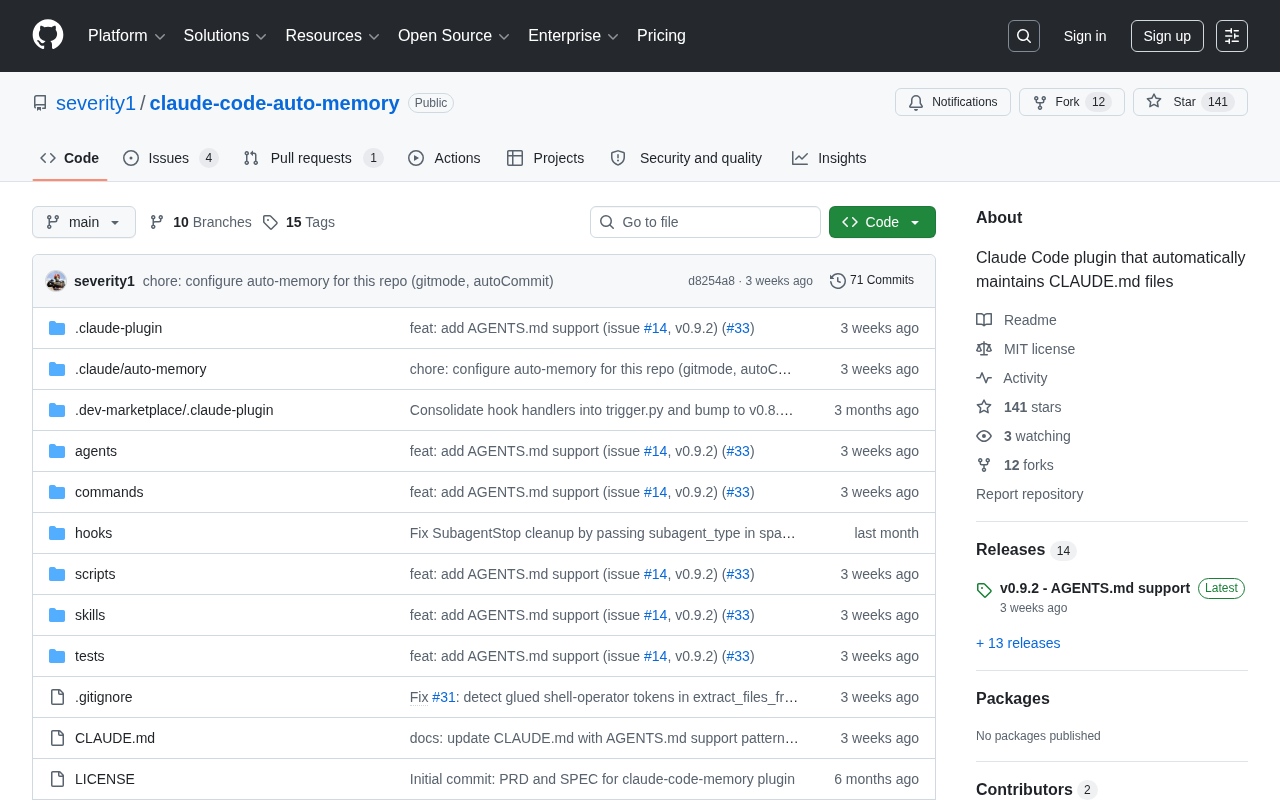Expand the Solutions menu
The width and height of the screenshot is (1280, 800).
pos(225,36)
